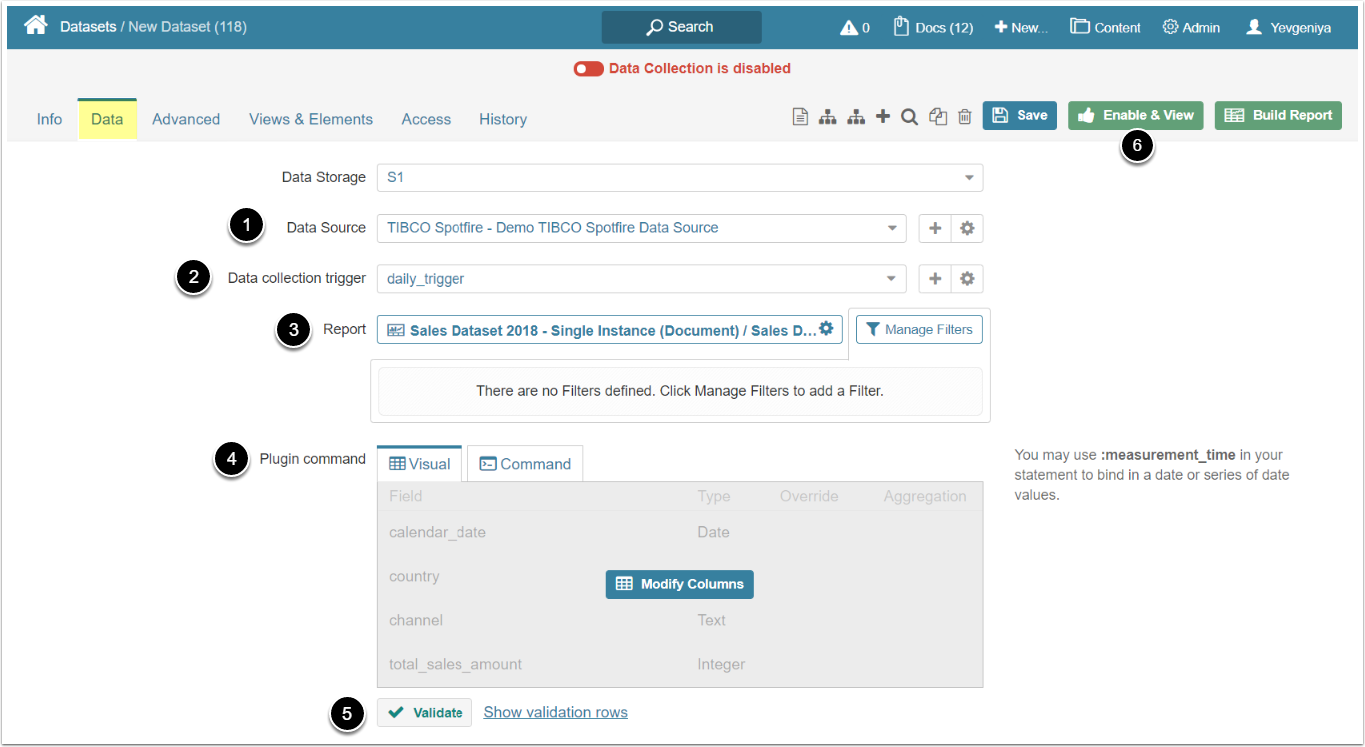Click the calendar_date field row
The image size is (1365, 747).
tap(680, 532)
